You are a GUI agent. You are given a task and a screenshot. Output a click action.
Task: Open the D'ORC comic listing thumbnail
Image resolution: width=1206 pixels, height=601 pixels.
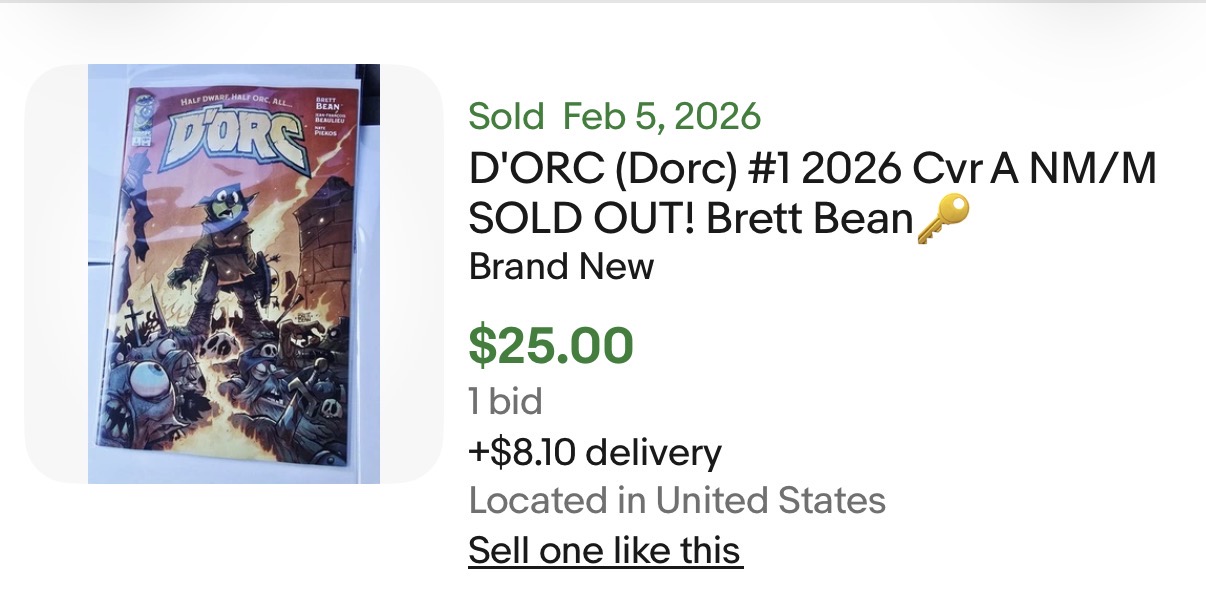234,274
